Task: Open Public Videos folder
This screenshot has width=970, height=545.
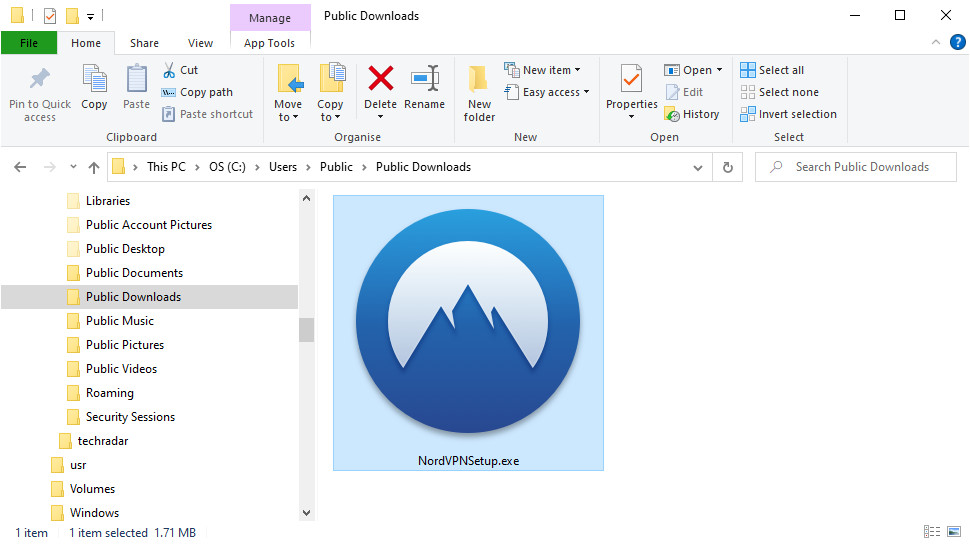Action: [x=121, y=369]
